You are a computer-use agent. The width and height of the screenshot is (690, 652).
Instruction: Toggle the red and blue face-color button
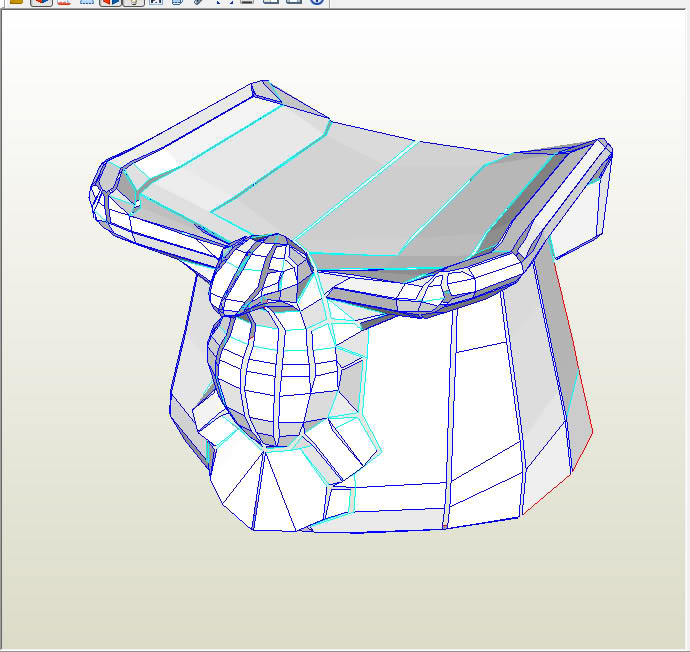110,2
